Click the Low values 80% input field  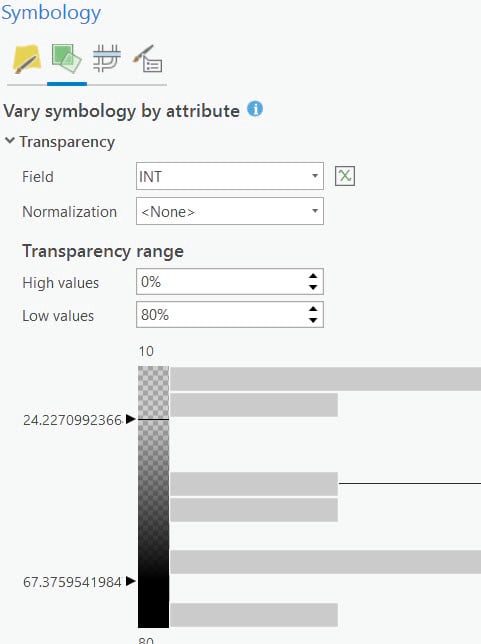221,315
